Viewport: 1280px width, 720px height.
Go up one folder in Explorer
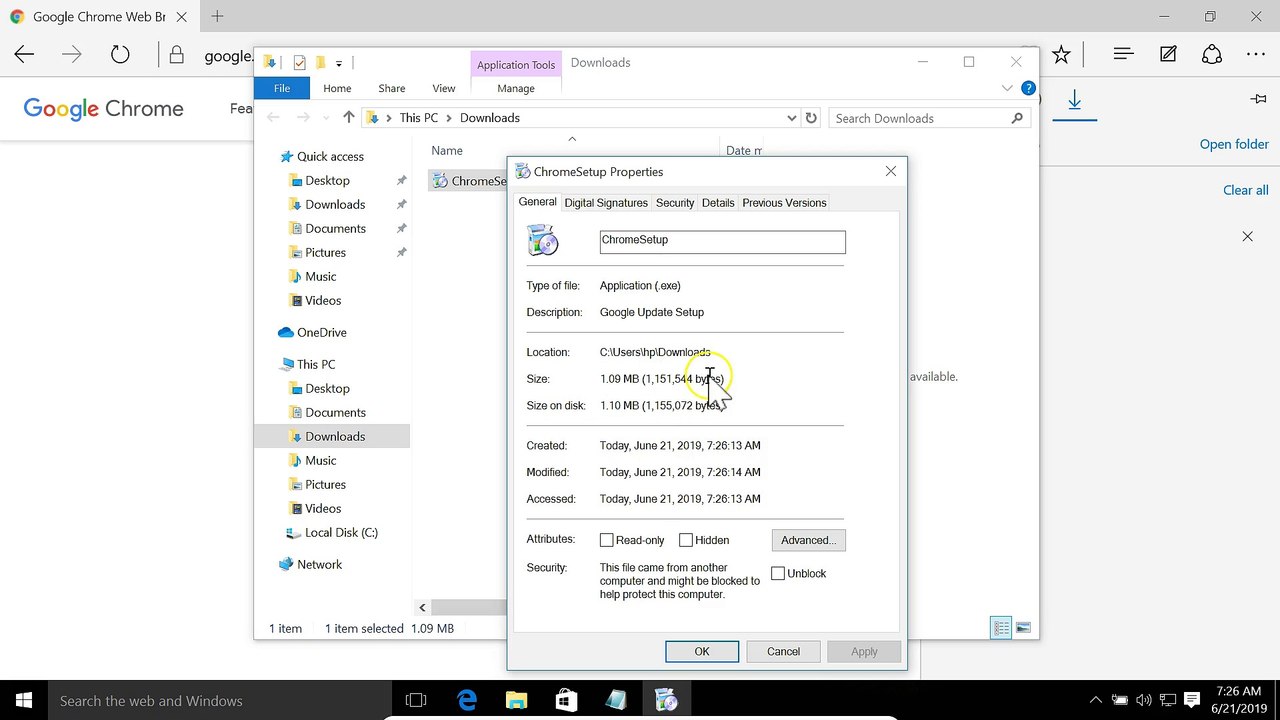click(x=348, y=117)
